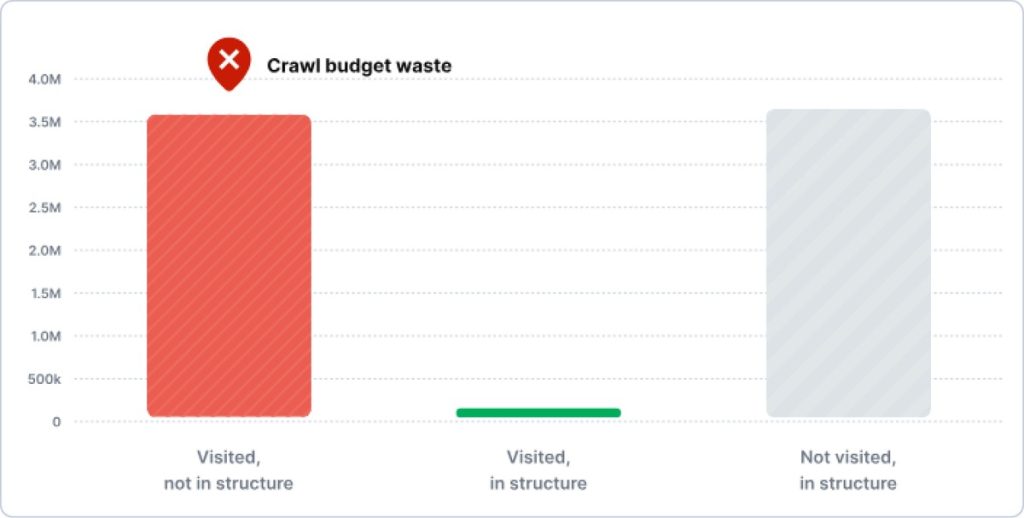Click the "Not visited, in structure" axis label
This screenshot has width=1024, height=518.
click(x=848, y=470)
